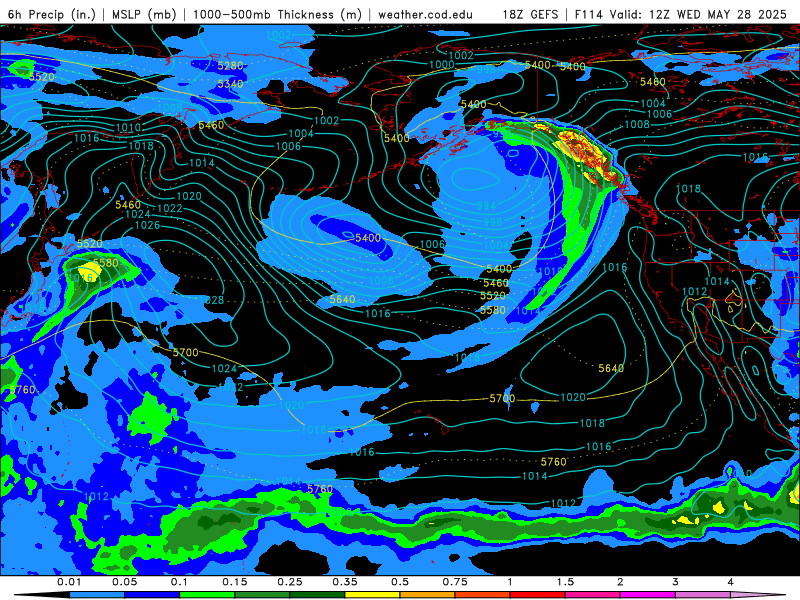Click the '1000-500mb Thickness (m)' header text
This screenshot has height=600, width=800.
[x=277, y=14]
